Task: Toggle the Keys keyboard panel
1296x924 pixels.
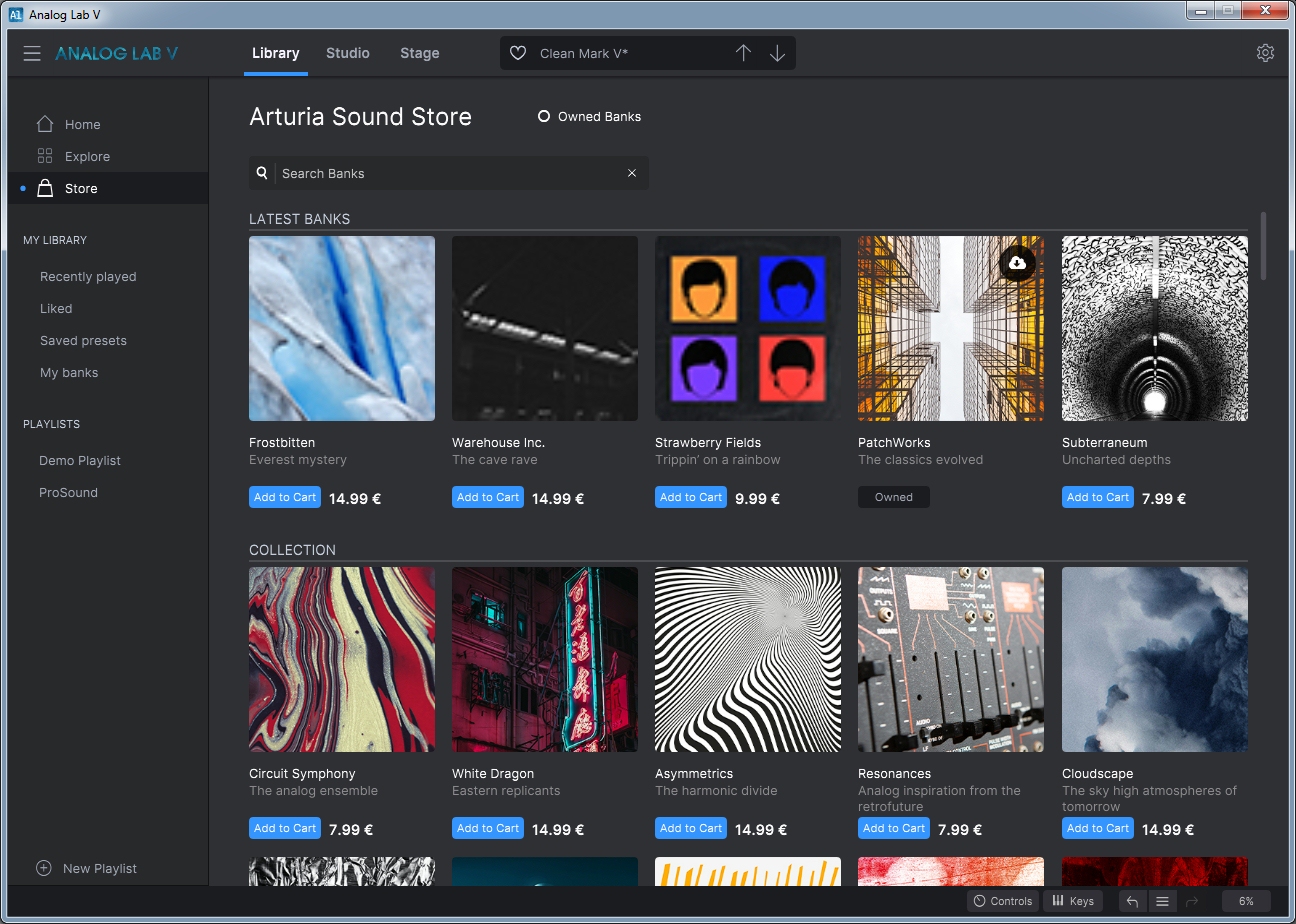Action: pos(1072,901)
